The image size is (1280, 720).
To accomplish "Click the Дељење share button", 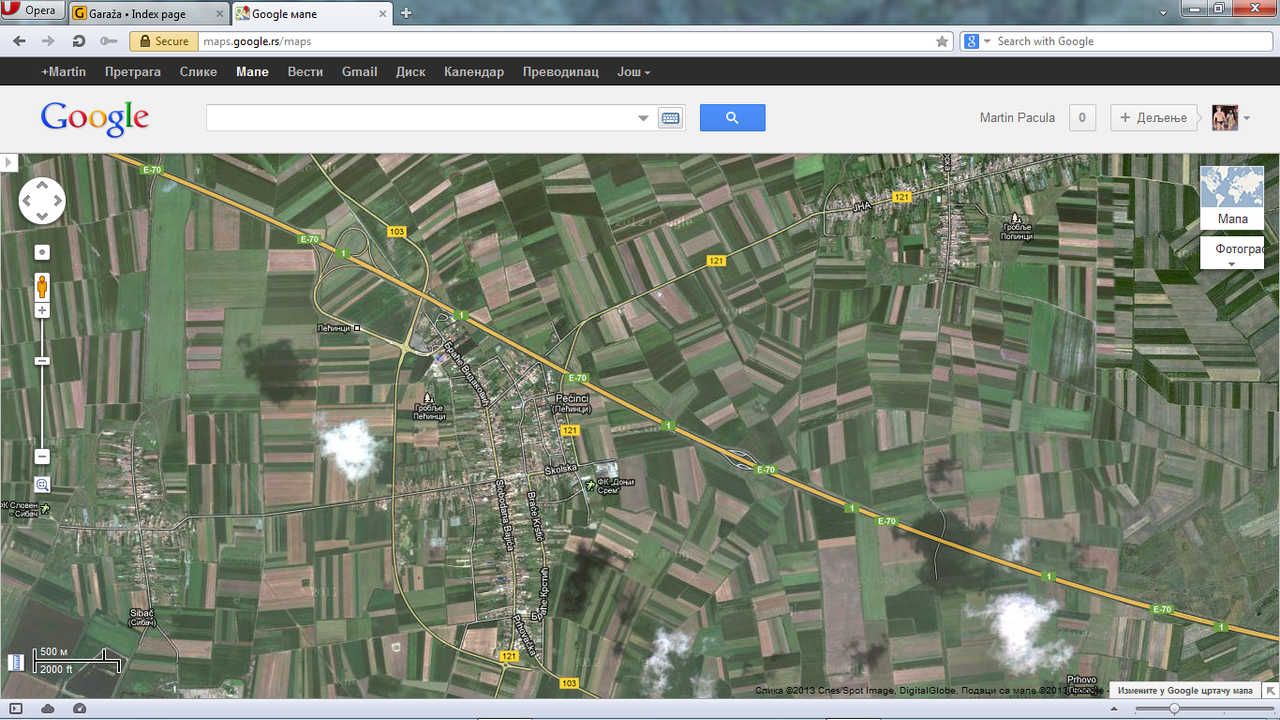I will coord(1153,118).
